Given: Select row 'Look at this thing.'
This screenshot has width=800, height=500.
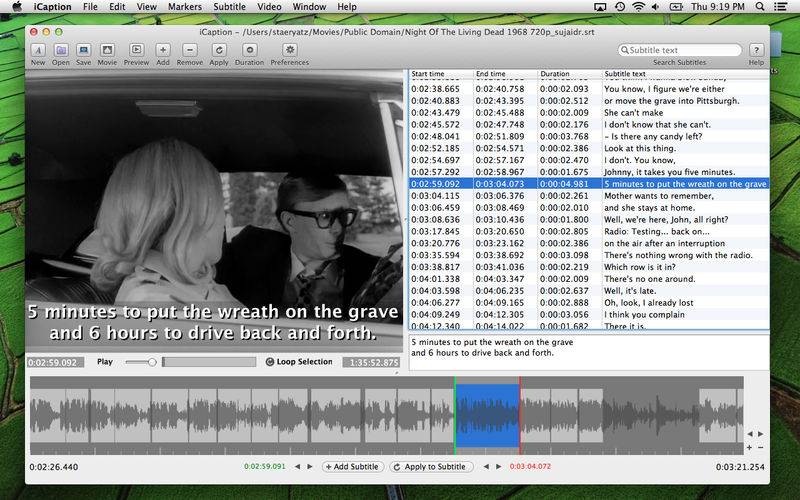Looking at the screenshot, I should (x=589, y=148).
